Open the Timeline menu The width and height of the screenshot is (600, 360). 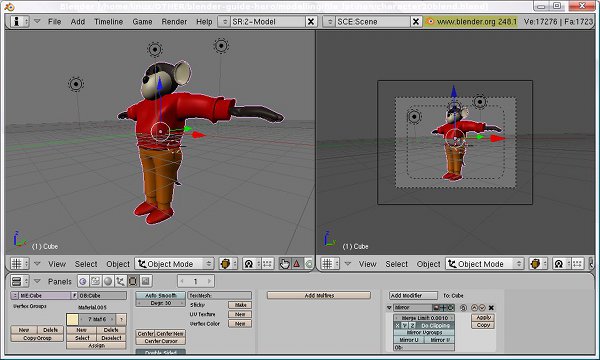click(109, 22)
